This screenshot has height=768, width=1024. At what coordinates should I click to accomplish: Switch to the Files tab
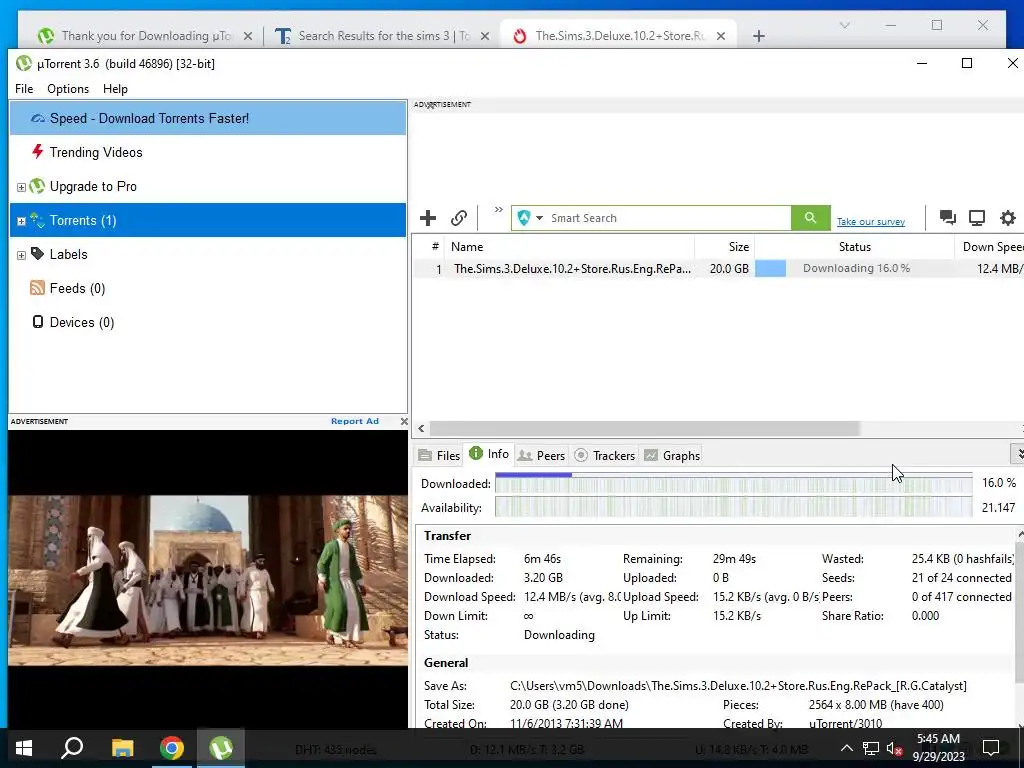440,455
